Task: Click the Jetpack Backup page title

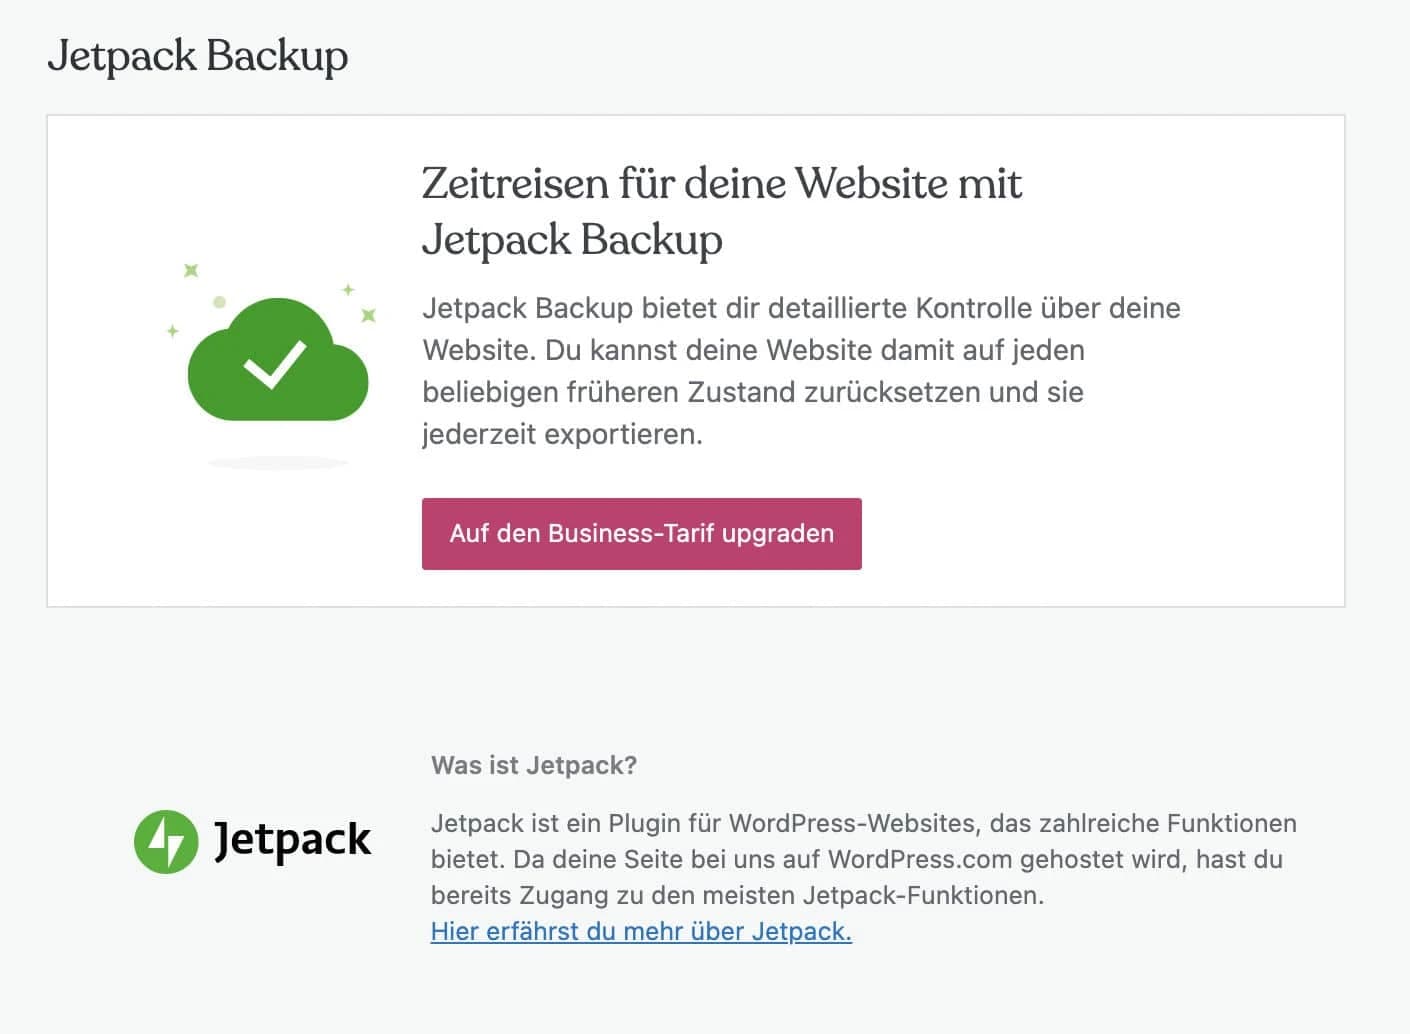Action: click(x=197, y=56)
